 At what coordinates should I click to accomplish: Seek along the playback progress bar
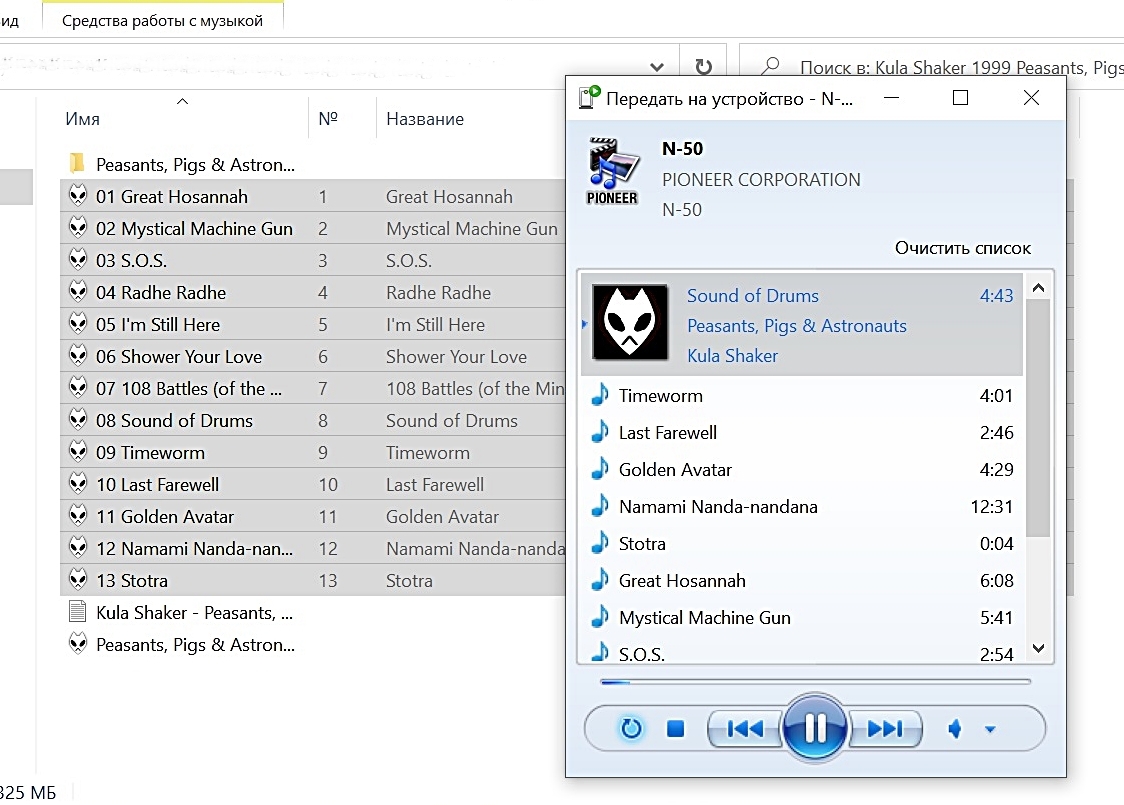point(814,682)
